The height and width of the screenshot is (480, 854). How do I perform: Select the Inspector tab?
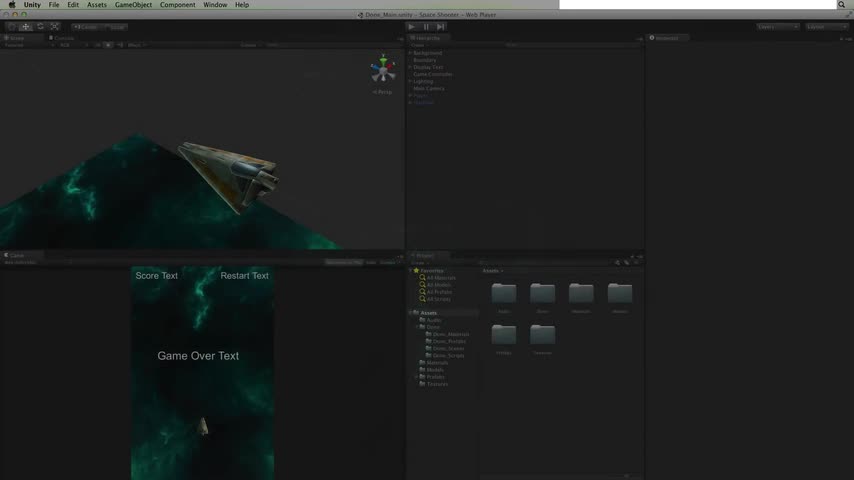coord(666,38)
